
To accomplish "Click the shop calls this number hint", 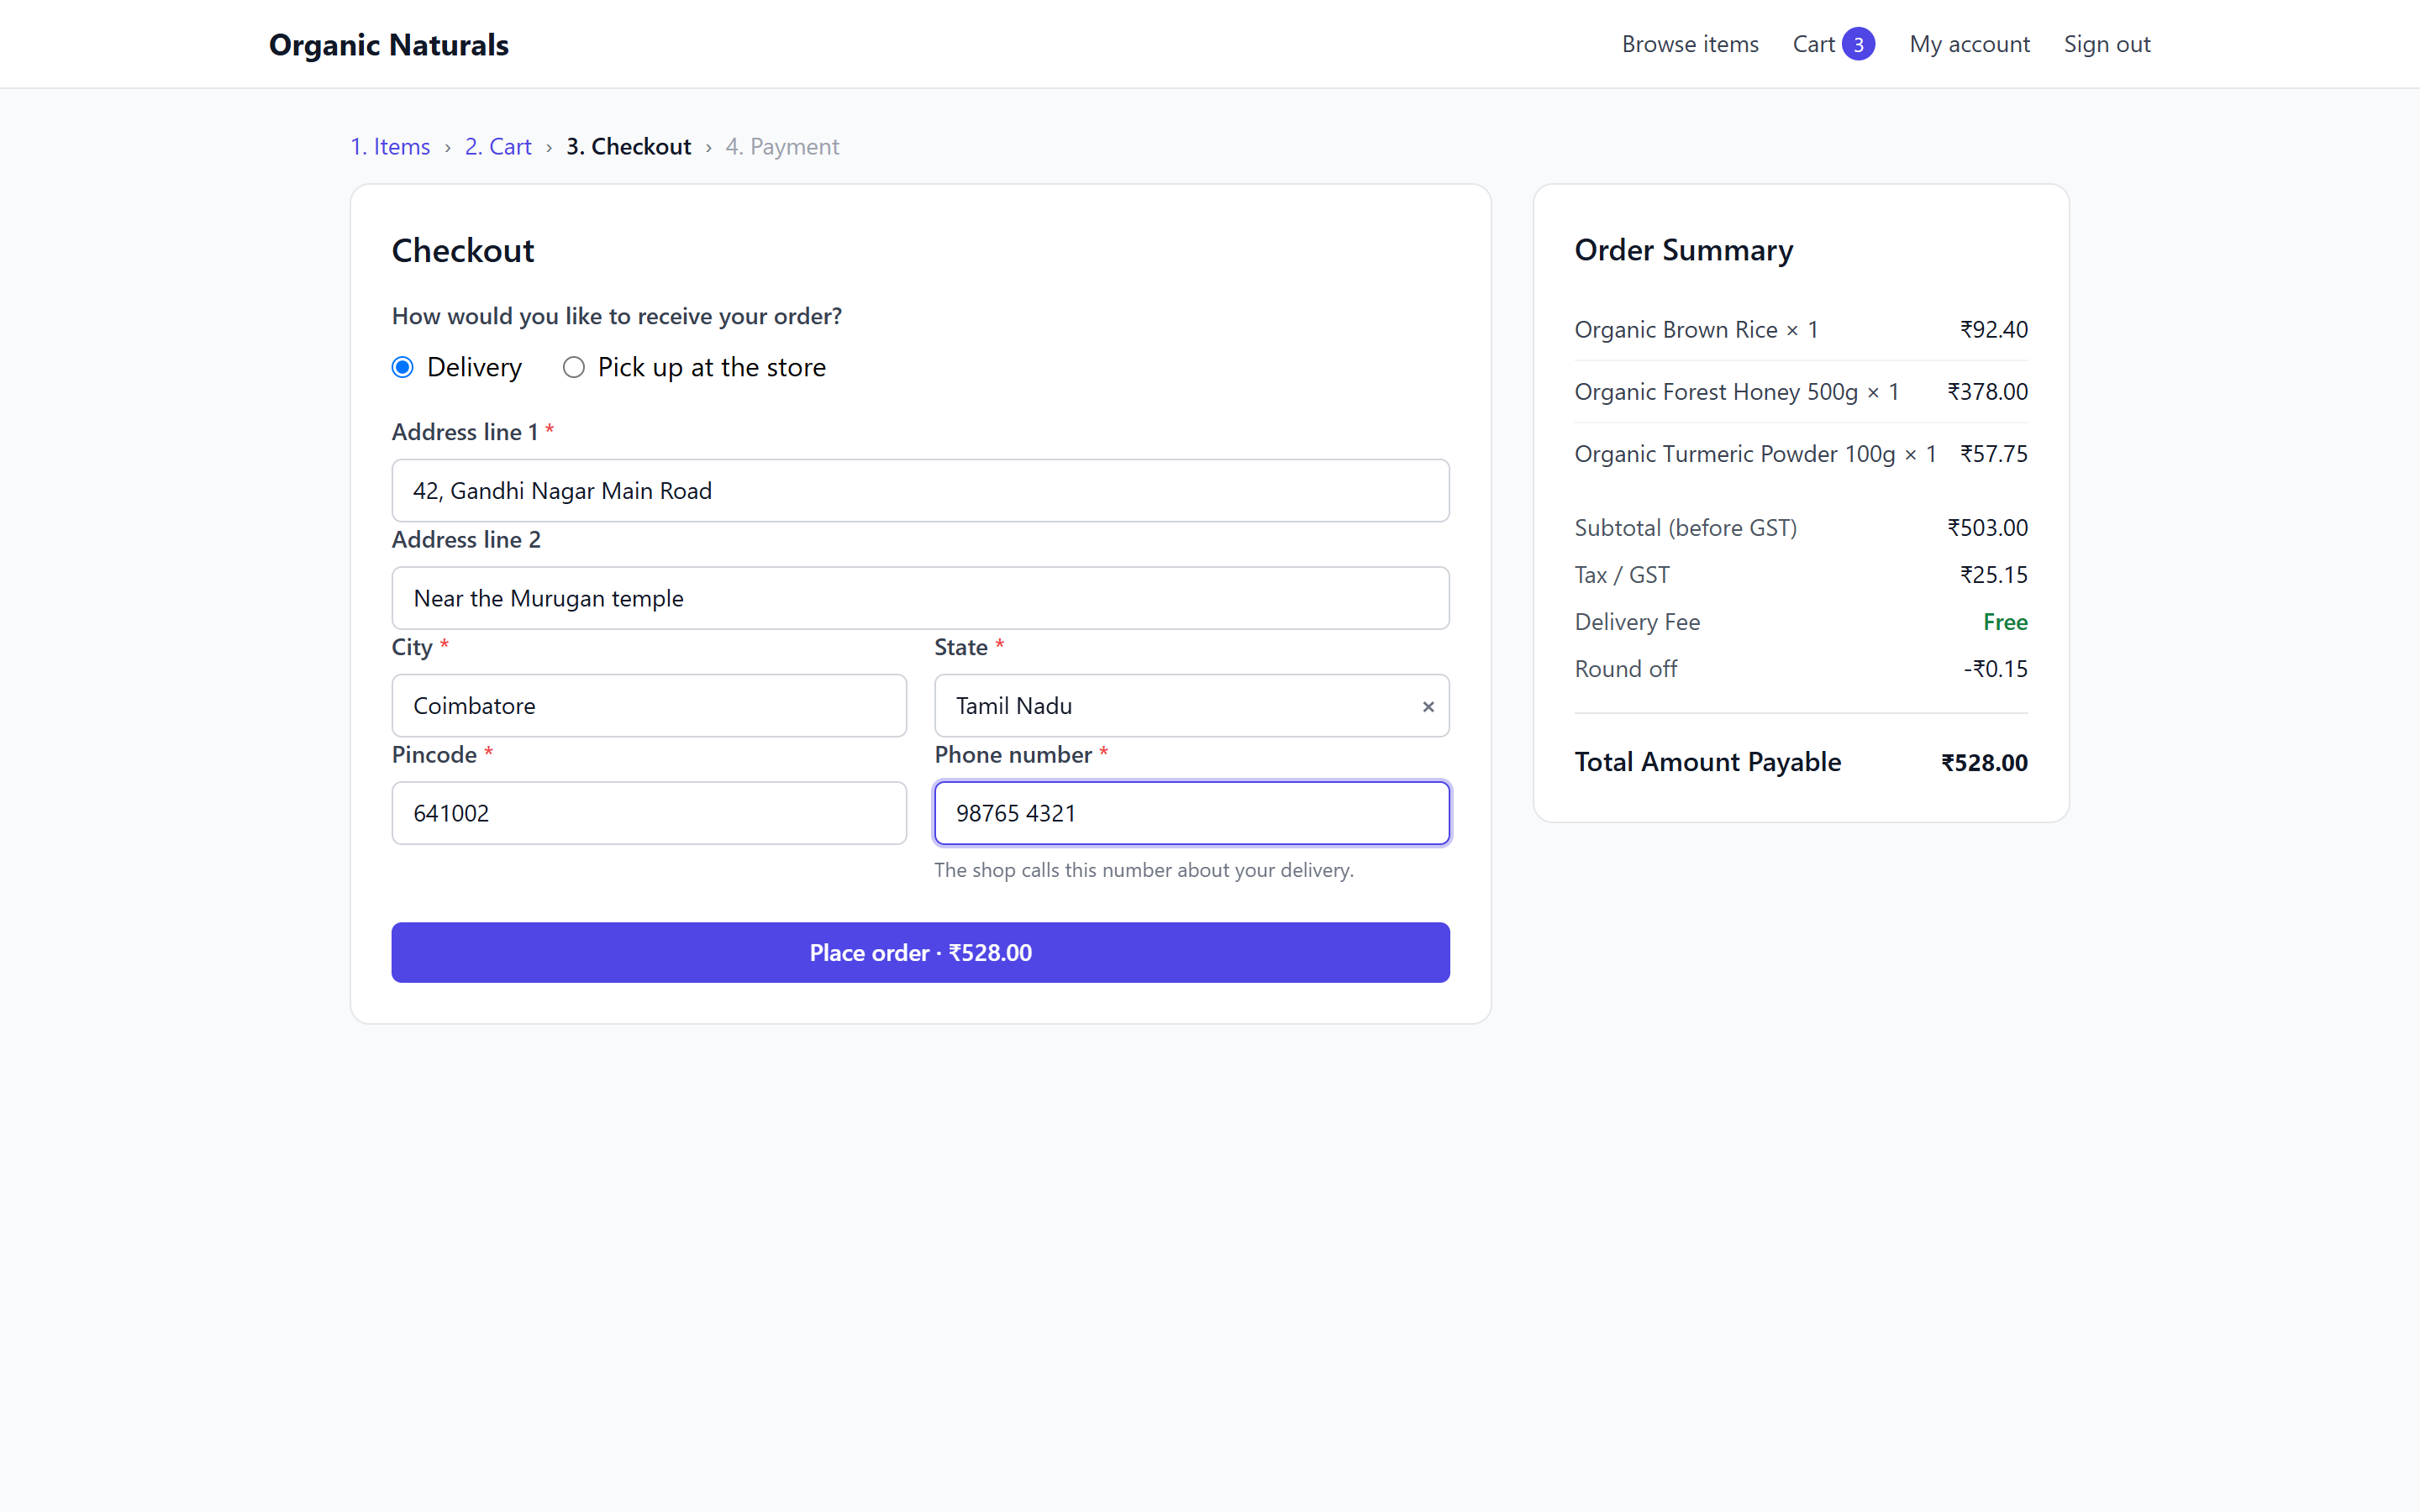I will (1143, 870).
